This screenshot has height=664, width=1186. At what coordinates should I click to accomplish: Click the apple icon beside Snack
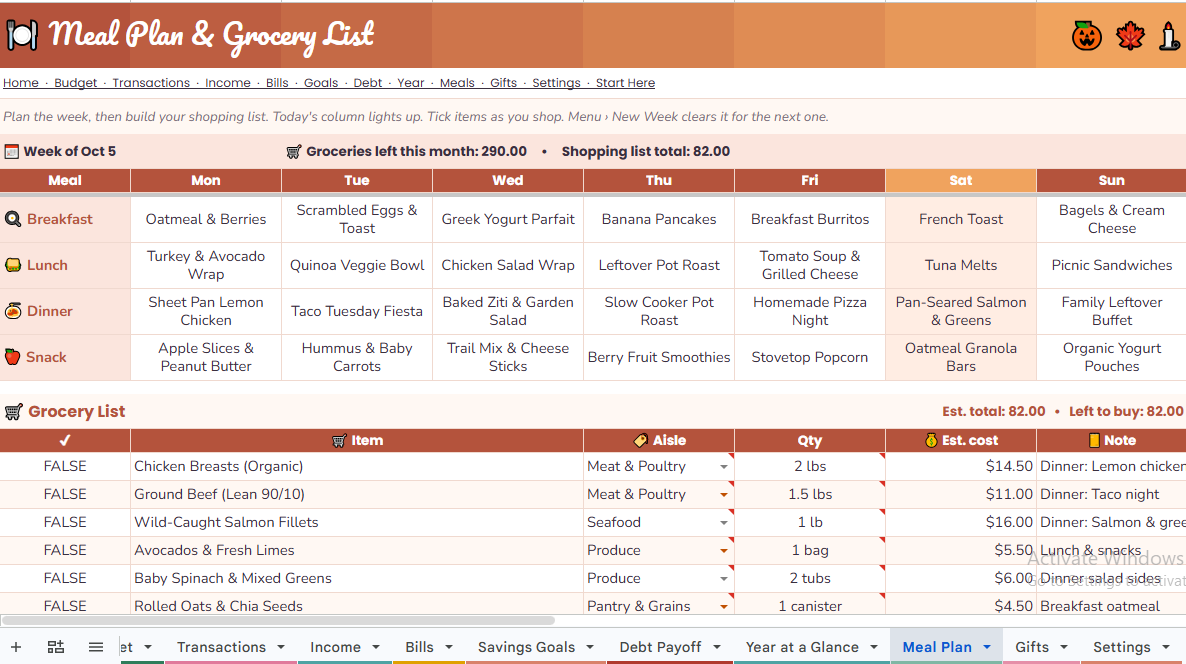(x=12, y=357)
